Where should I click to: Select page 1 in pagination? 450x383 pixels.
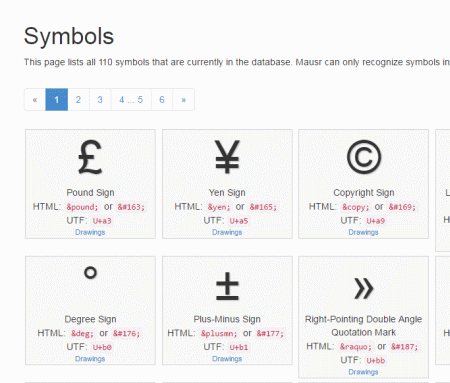57,99
